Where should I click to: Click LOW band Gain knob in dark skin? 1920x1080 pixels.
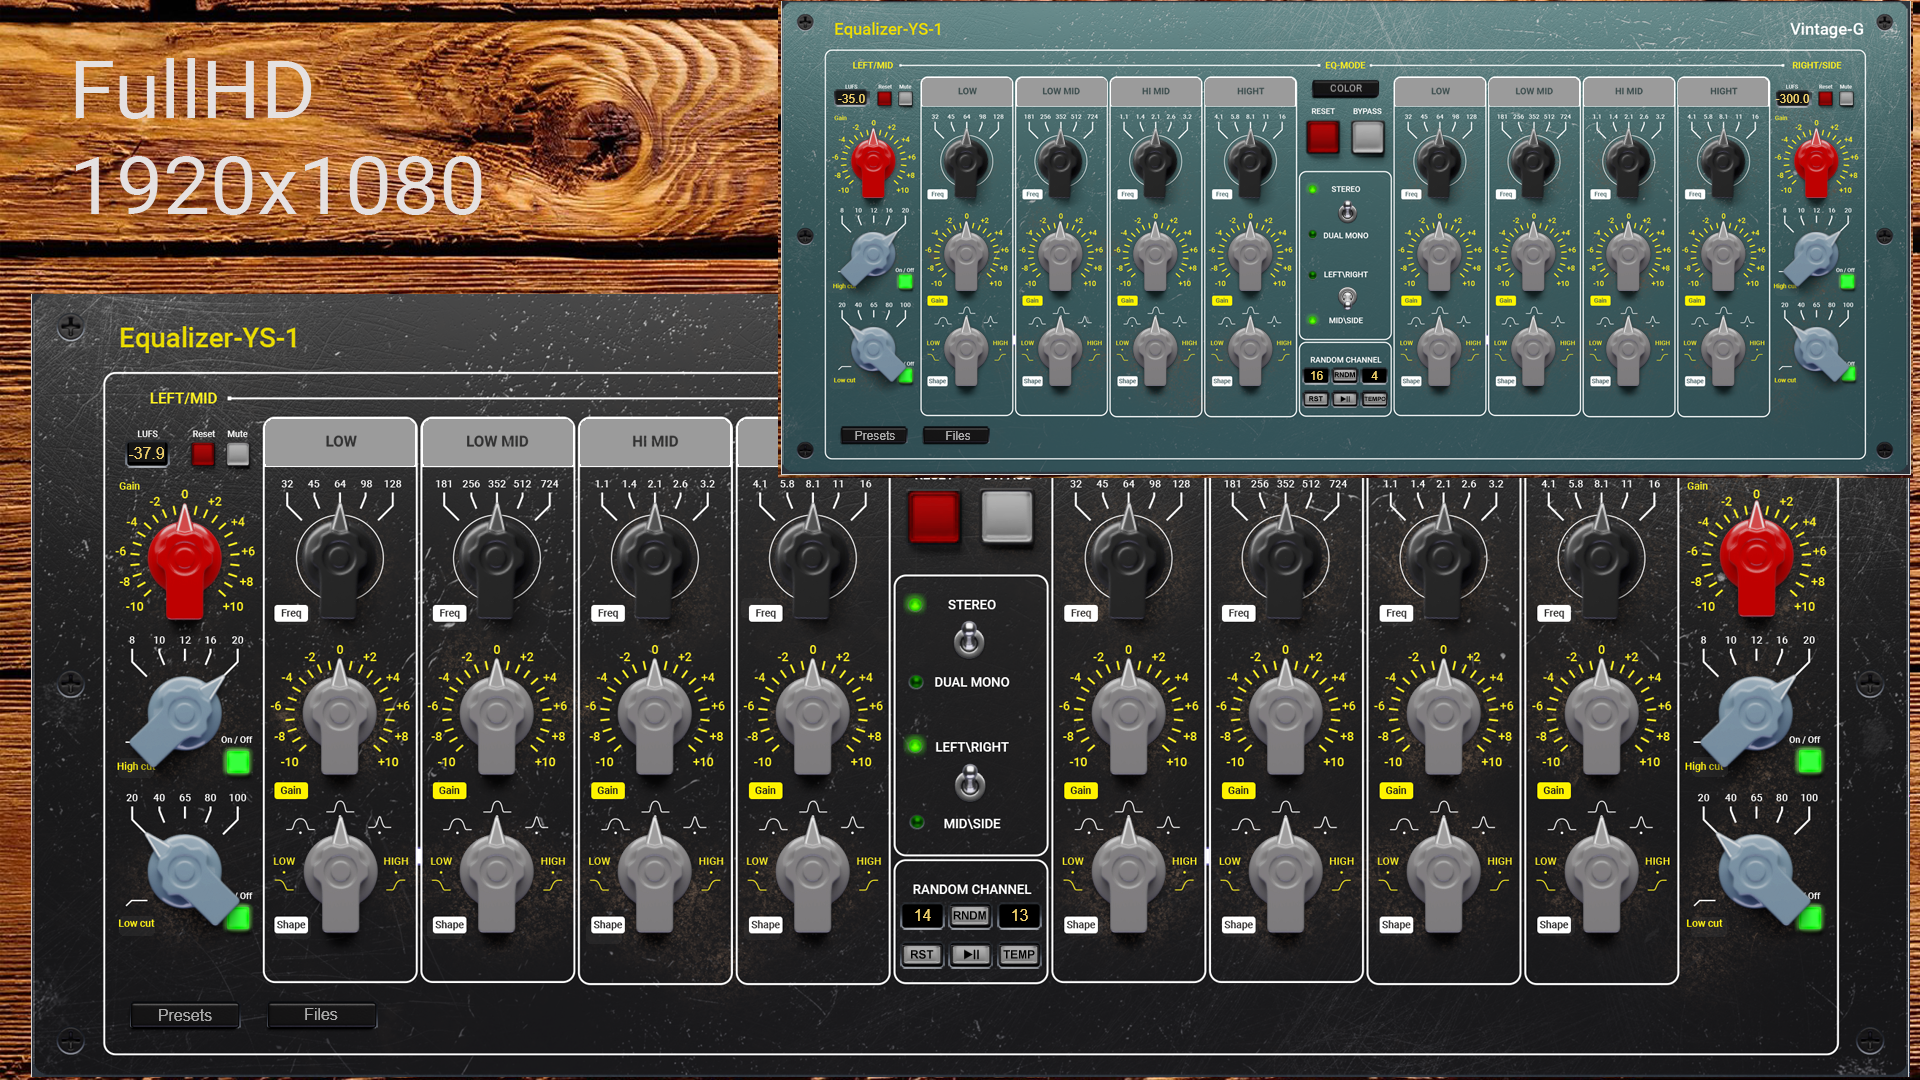(340, 716)
